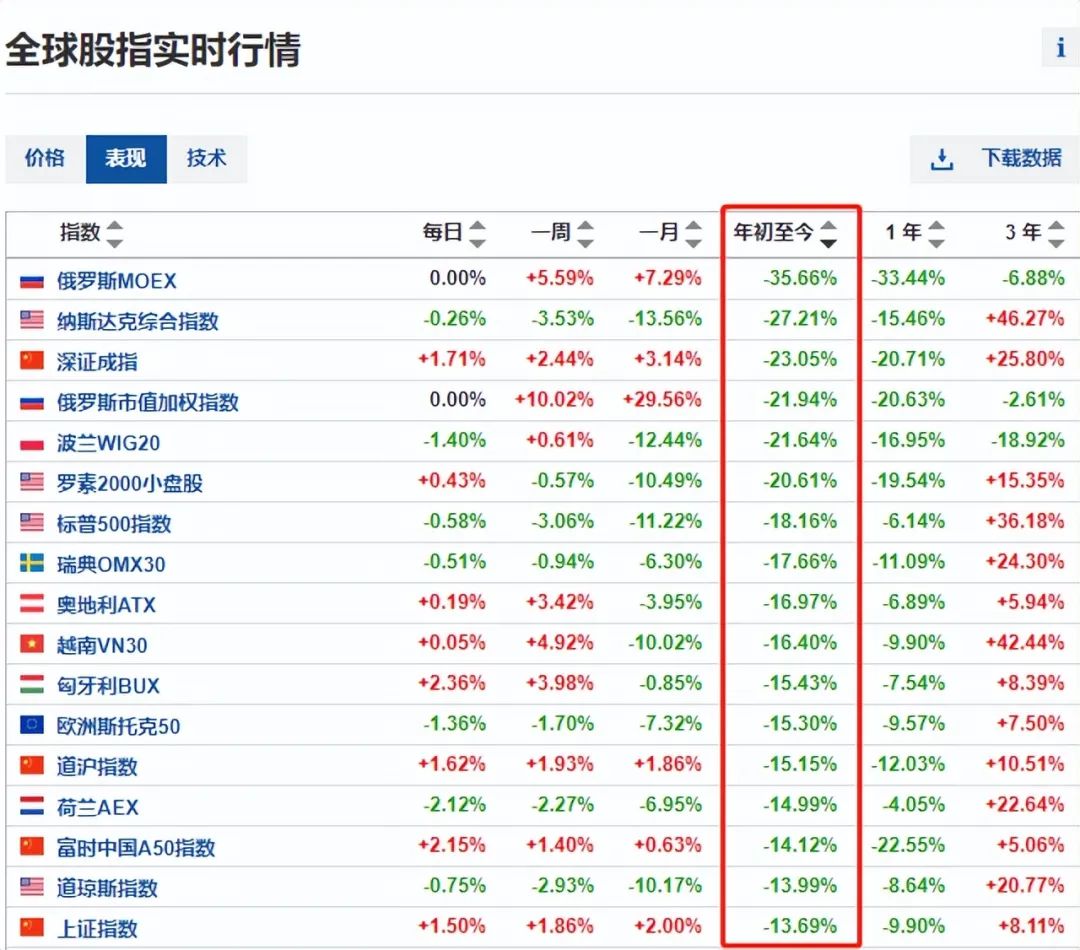Click the -22.55% one-year value
1080x950 pixels.
coord(908,845)
